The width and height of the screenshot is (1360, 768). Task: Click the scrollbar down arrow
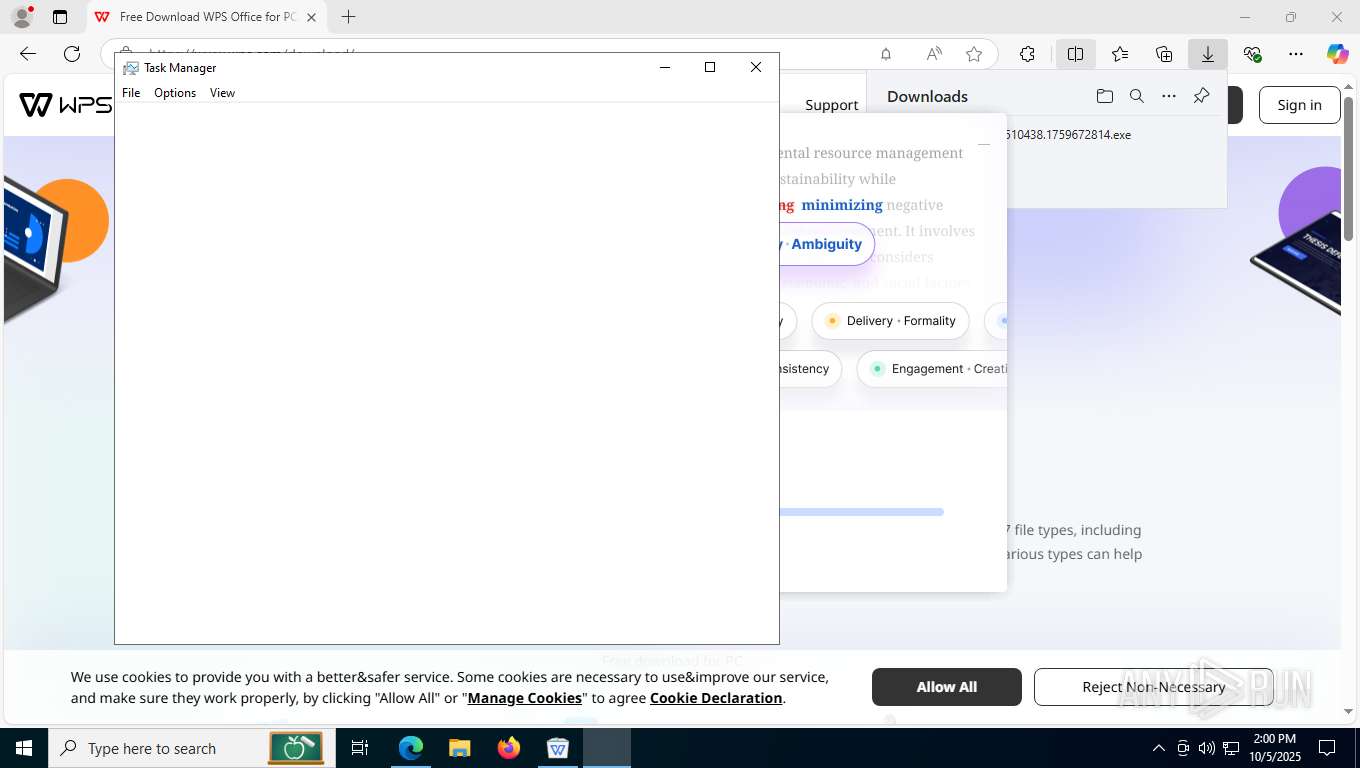tap(1349, 711)
